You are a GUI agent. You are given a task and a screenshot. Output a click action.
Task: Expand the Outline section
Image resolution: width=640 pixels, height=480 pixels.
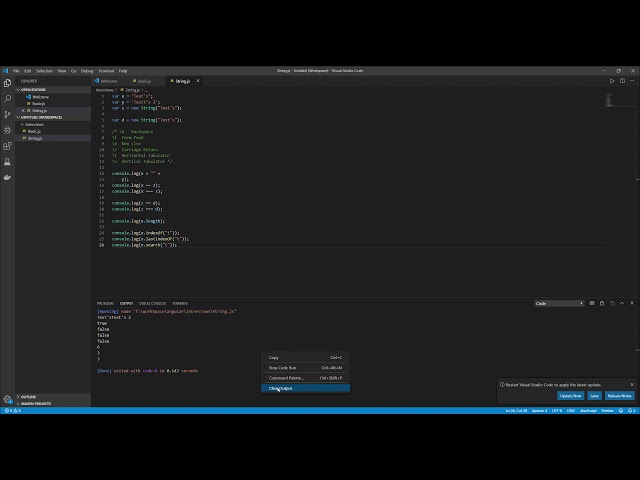pyautogui.click(x=53, y=397)
